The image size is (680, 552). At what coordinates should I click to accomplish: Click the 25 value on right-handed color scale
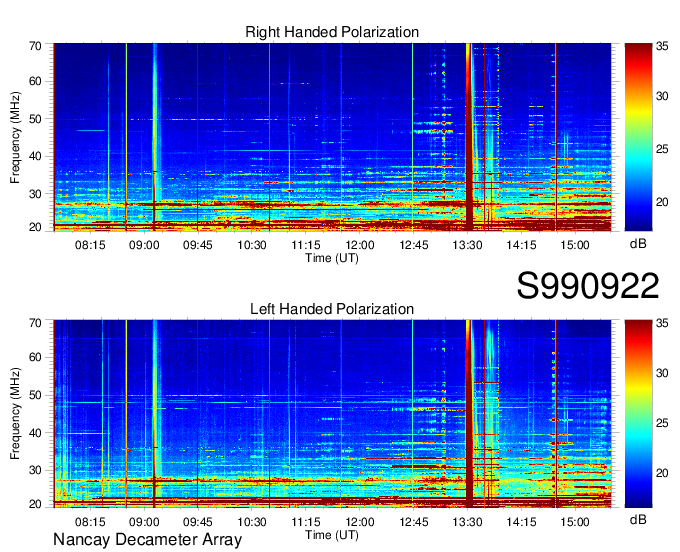click(662, 149)
